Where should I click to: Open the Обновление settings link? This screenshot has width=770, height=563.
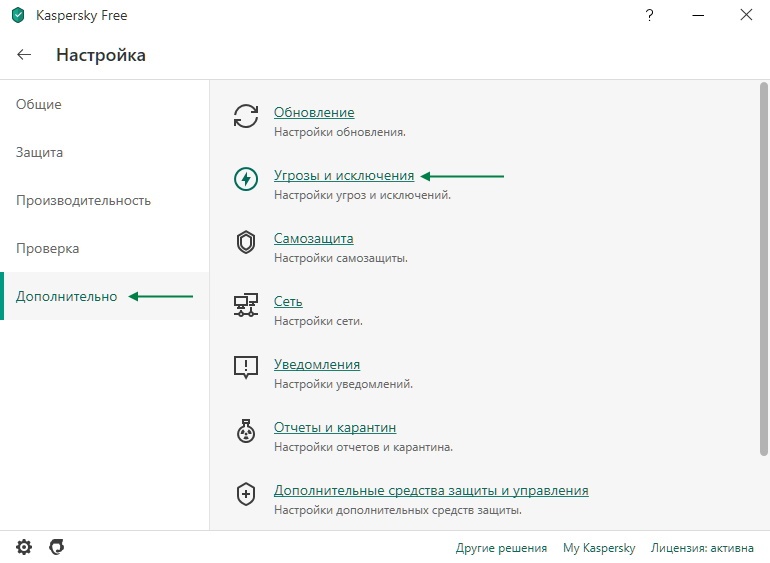point(314,113)
